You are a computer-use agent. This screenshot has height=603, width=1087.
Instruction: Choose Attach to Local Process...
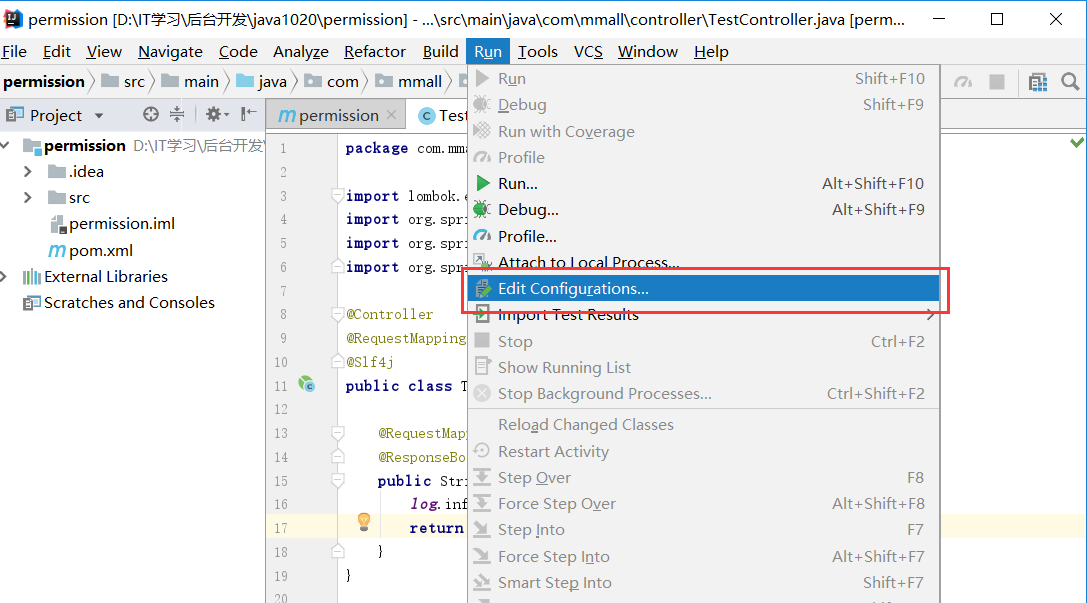pyautogui.click(x=588, y=263)
